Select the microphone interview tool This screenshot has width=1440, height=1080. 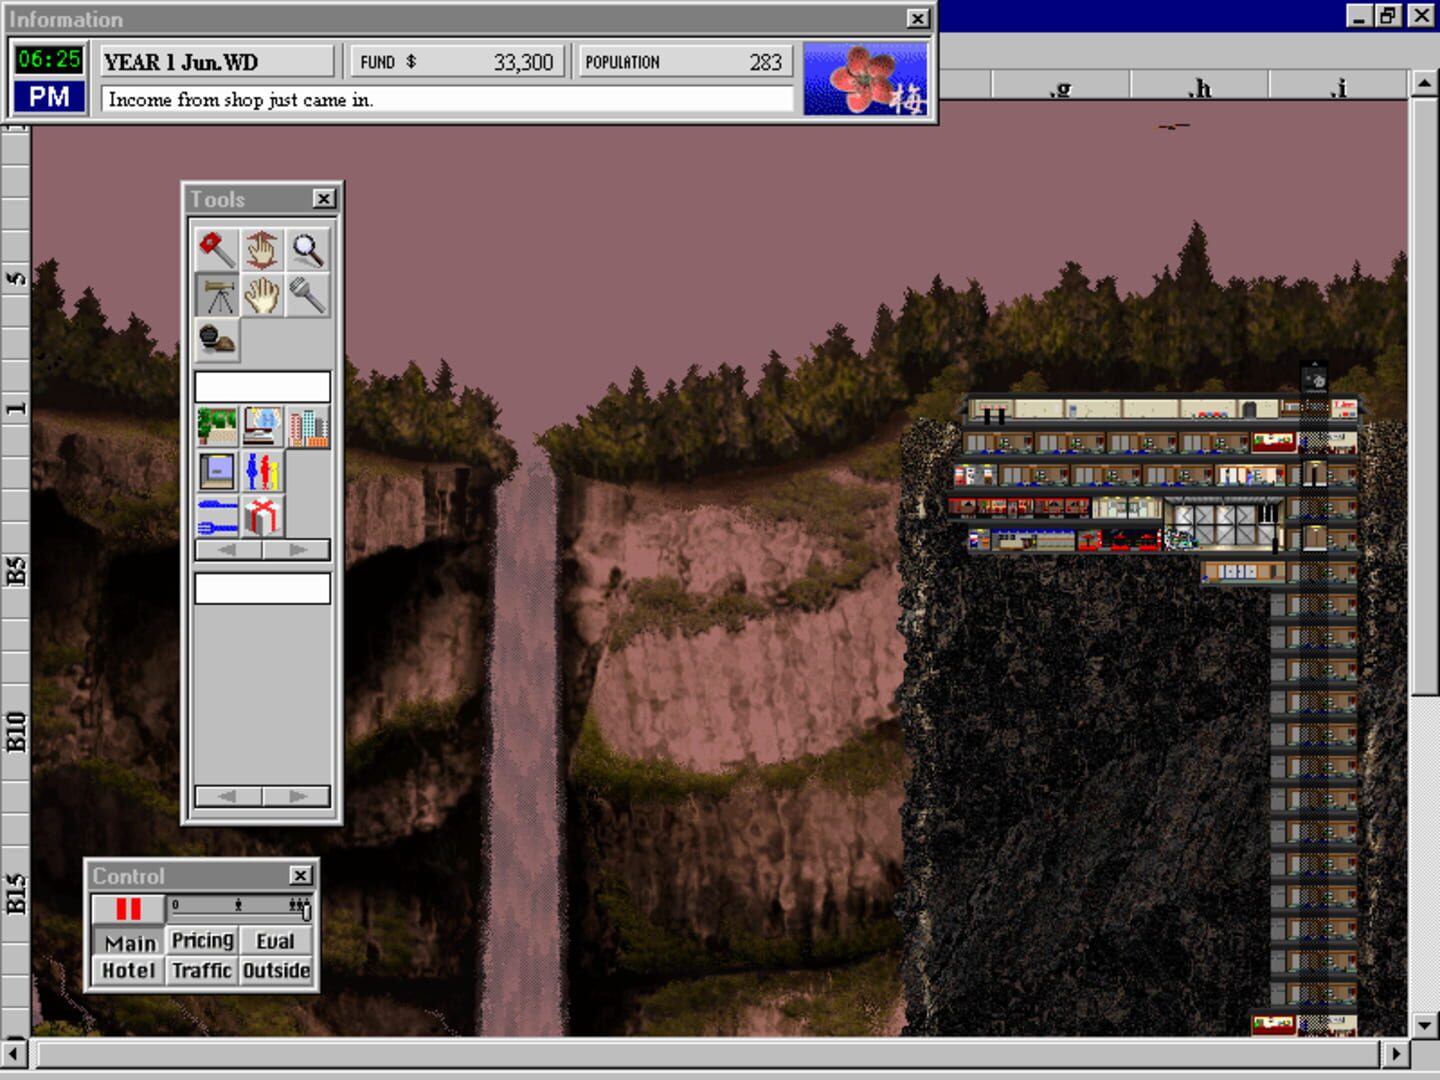click(x=307, y=295)
